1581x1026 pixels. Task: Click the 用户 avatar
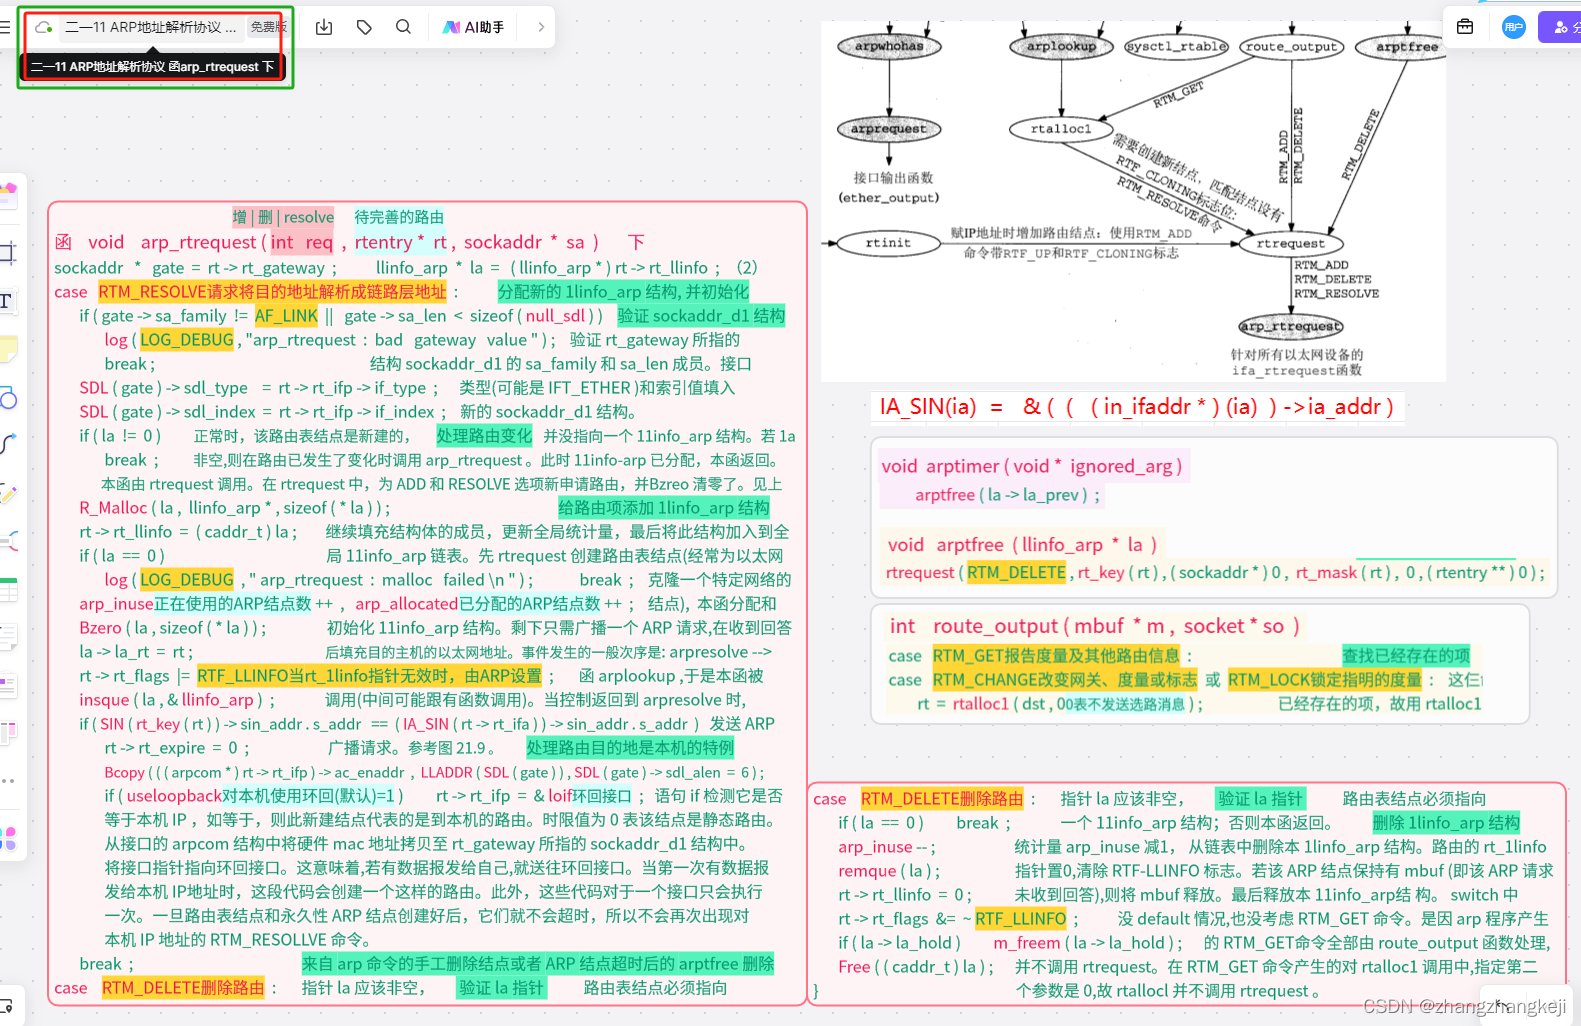pos(1514,27)
